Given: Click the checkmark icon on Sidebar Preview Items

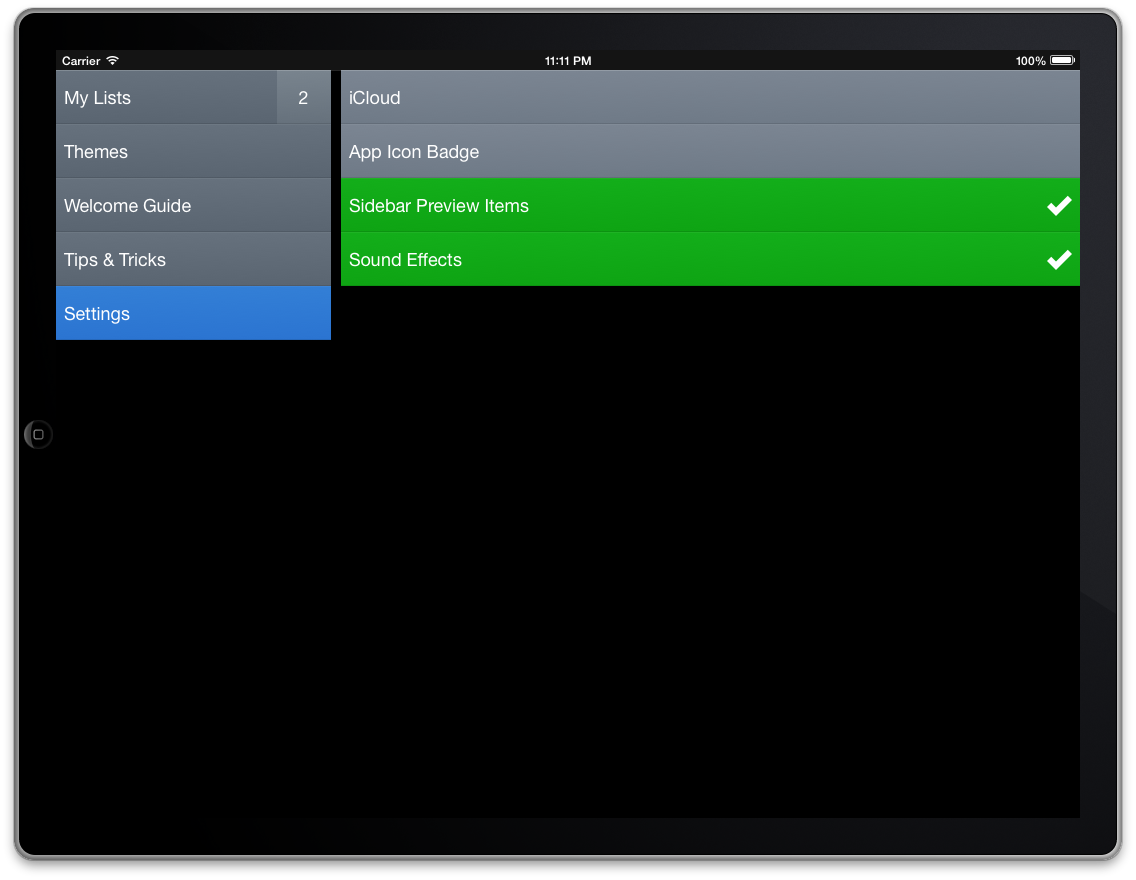Looking at the screenshot, I should point(1058,206).
